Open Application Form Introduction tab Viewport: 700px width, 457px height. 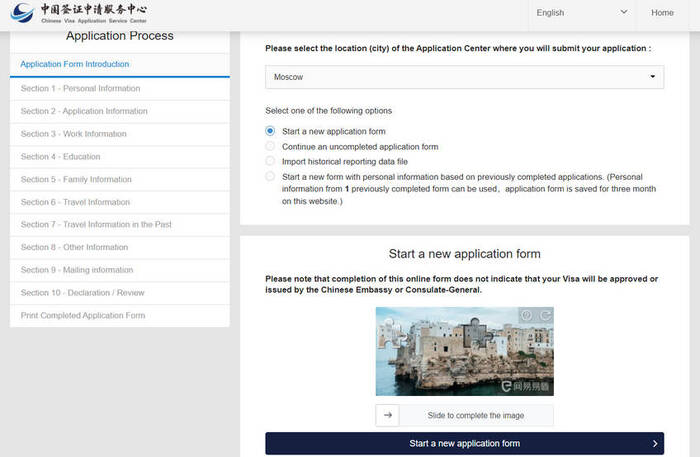(x=75, y=65)
